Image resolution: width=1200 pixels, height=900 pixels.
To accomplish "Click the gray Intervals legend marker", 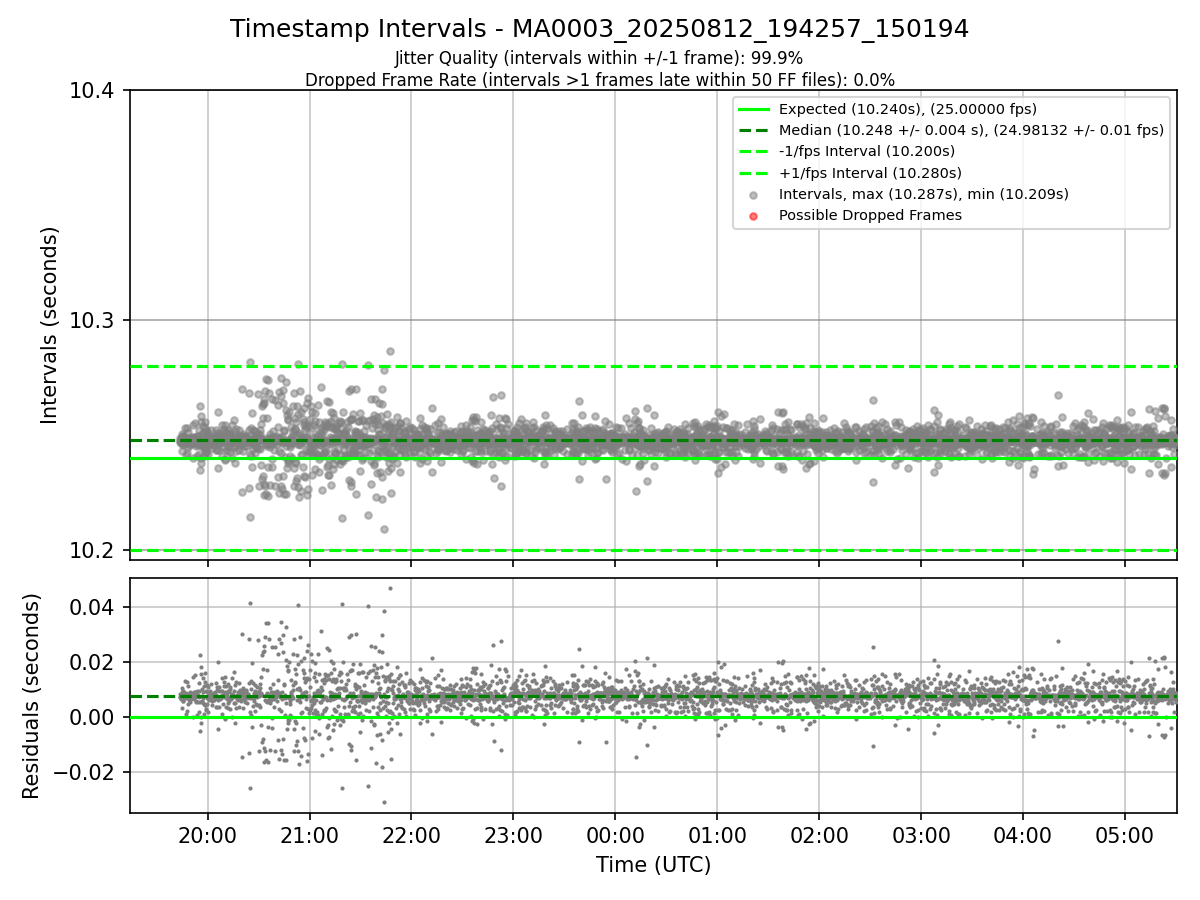I will 754,195.
